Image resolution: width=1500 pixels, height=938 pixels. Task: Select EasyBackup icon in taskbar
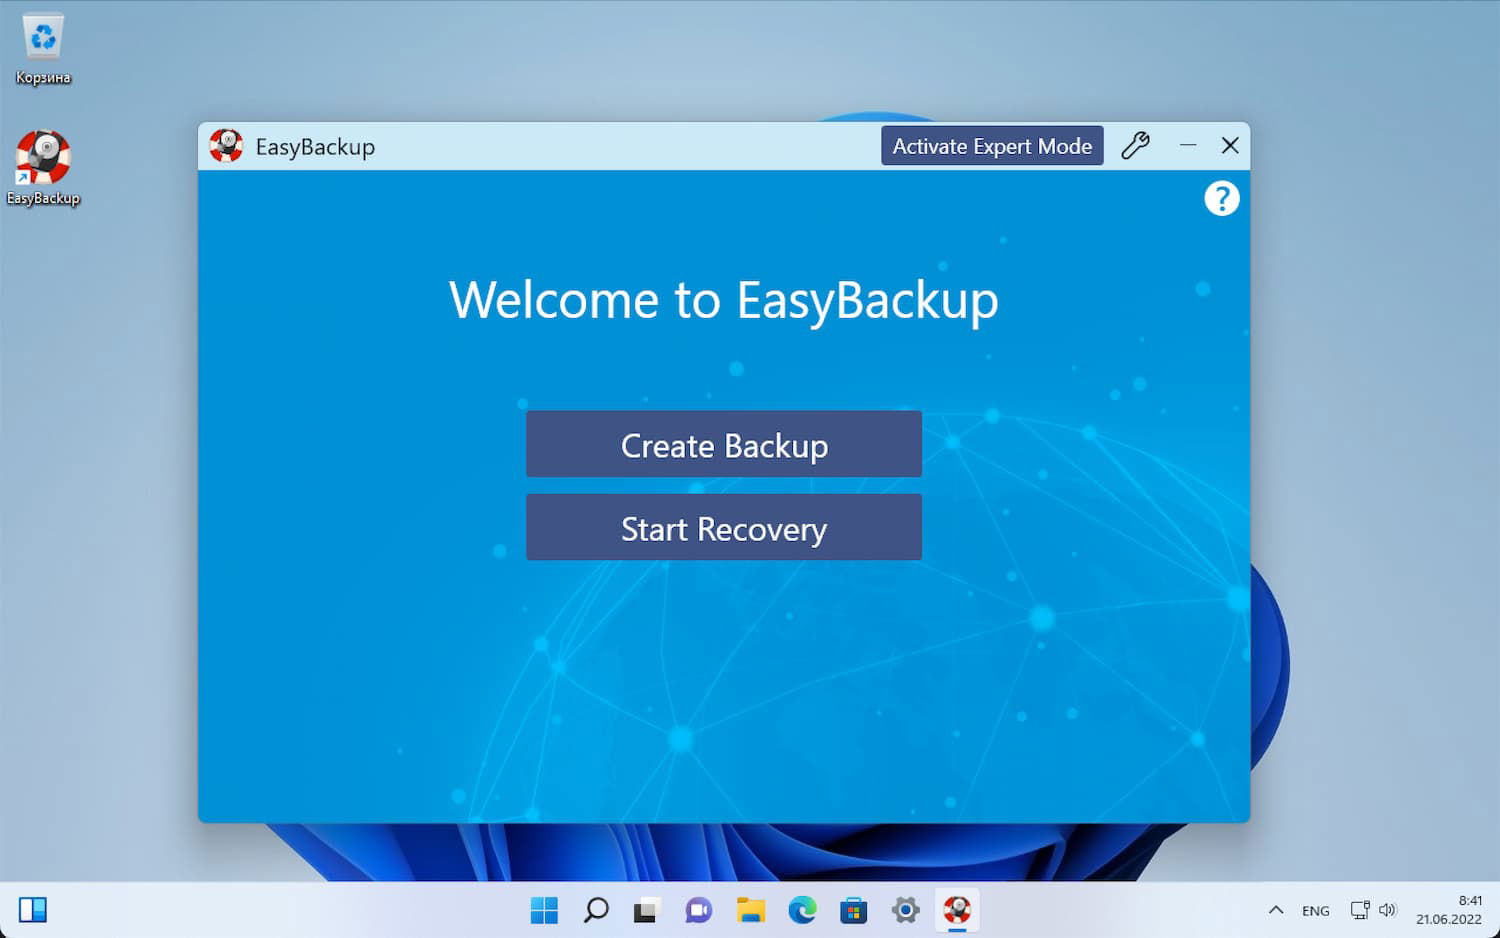click(x=957, y=910)
